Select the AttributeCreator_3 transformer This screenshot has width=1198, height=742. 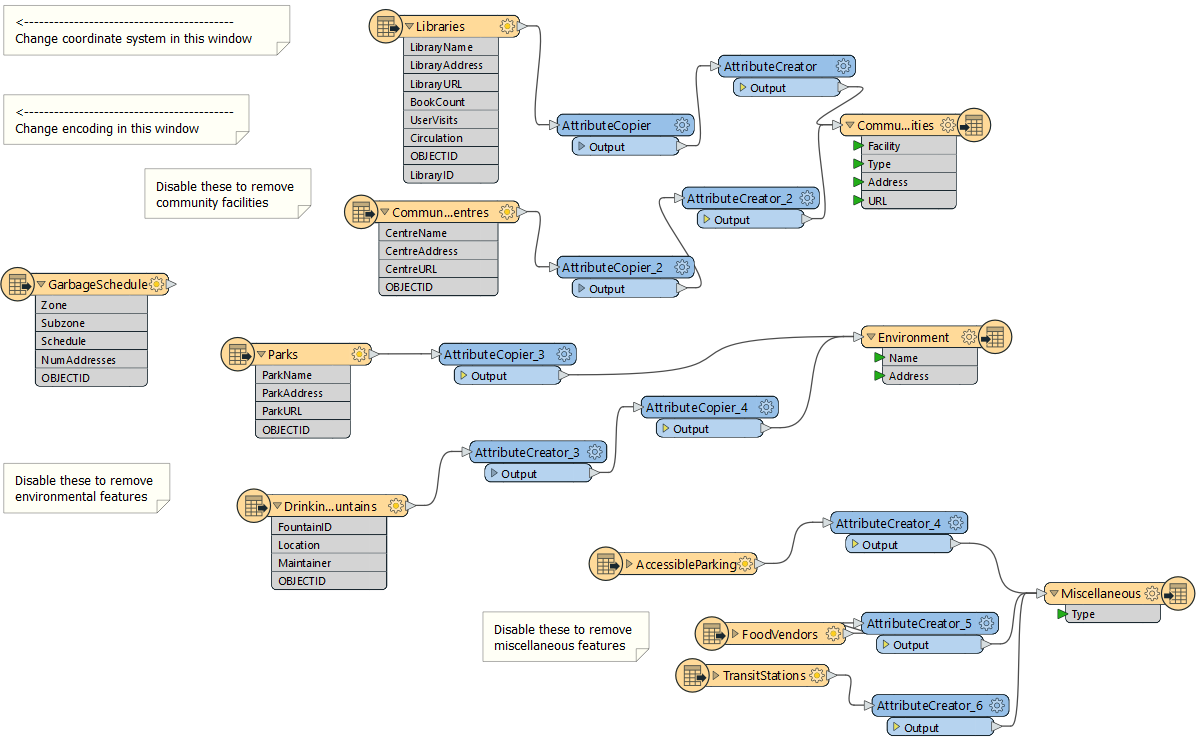(x=527, y=453)
